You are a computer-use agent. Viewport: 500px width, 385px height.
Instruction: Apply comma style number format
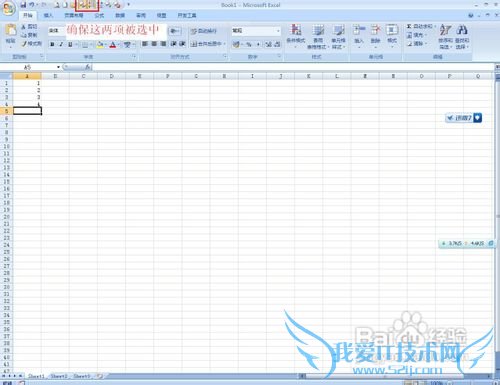(258, 44)
